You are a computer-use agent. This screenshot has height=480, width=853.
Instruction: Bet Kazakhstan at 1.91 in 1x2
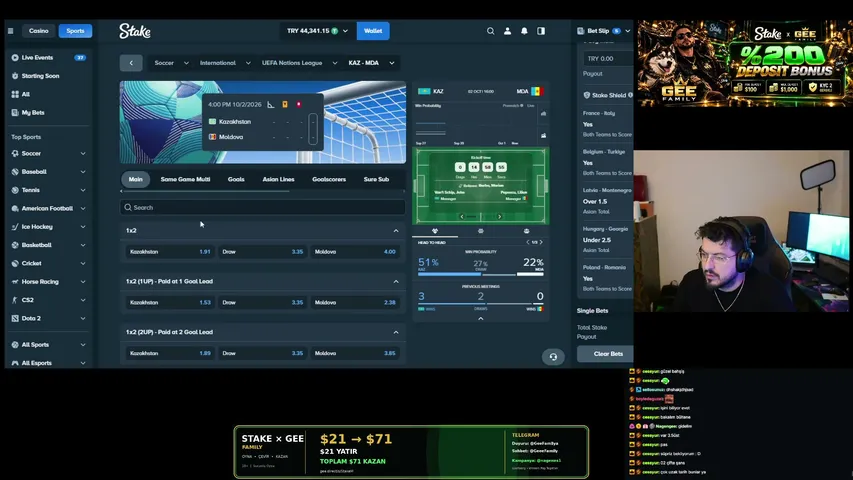170,252
